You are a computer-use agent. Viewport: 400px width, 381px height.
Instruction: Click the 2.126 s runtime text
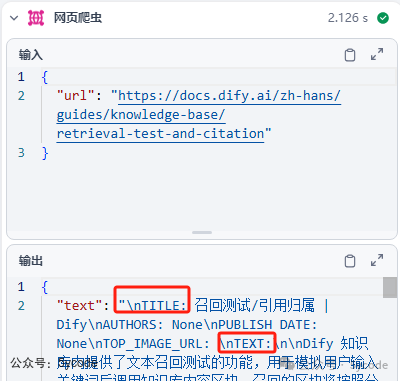pyautogui.click(x=348, y=18)
